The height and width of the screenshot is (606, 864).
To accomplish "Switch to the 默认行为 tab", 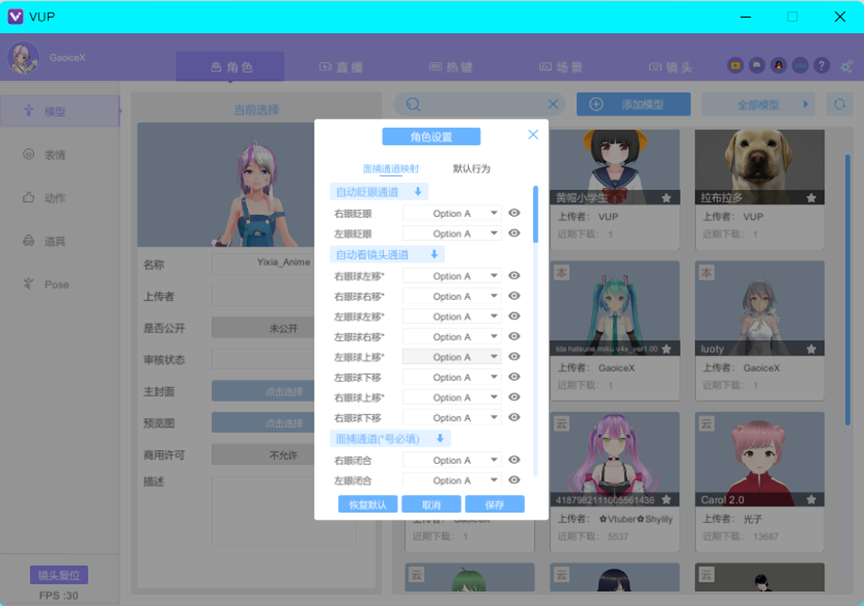I will pyautogui.click(x=472, y=169).
